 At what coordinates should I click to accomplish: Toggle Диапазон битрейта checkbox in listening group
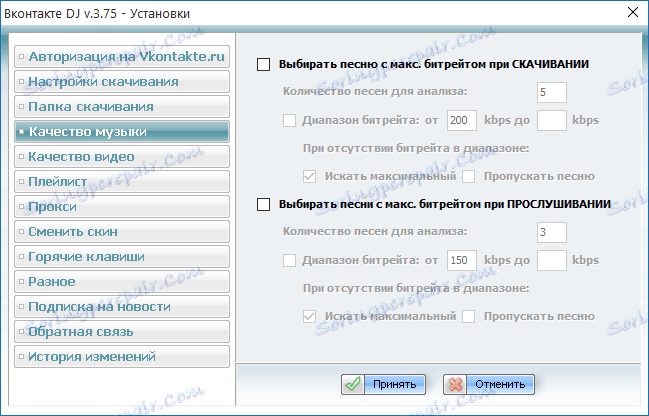pyautogui.click(x=289, y=260)
